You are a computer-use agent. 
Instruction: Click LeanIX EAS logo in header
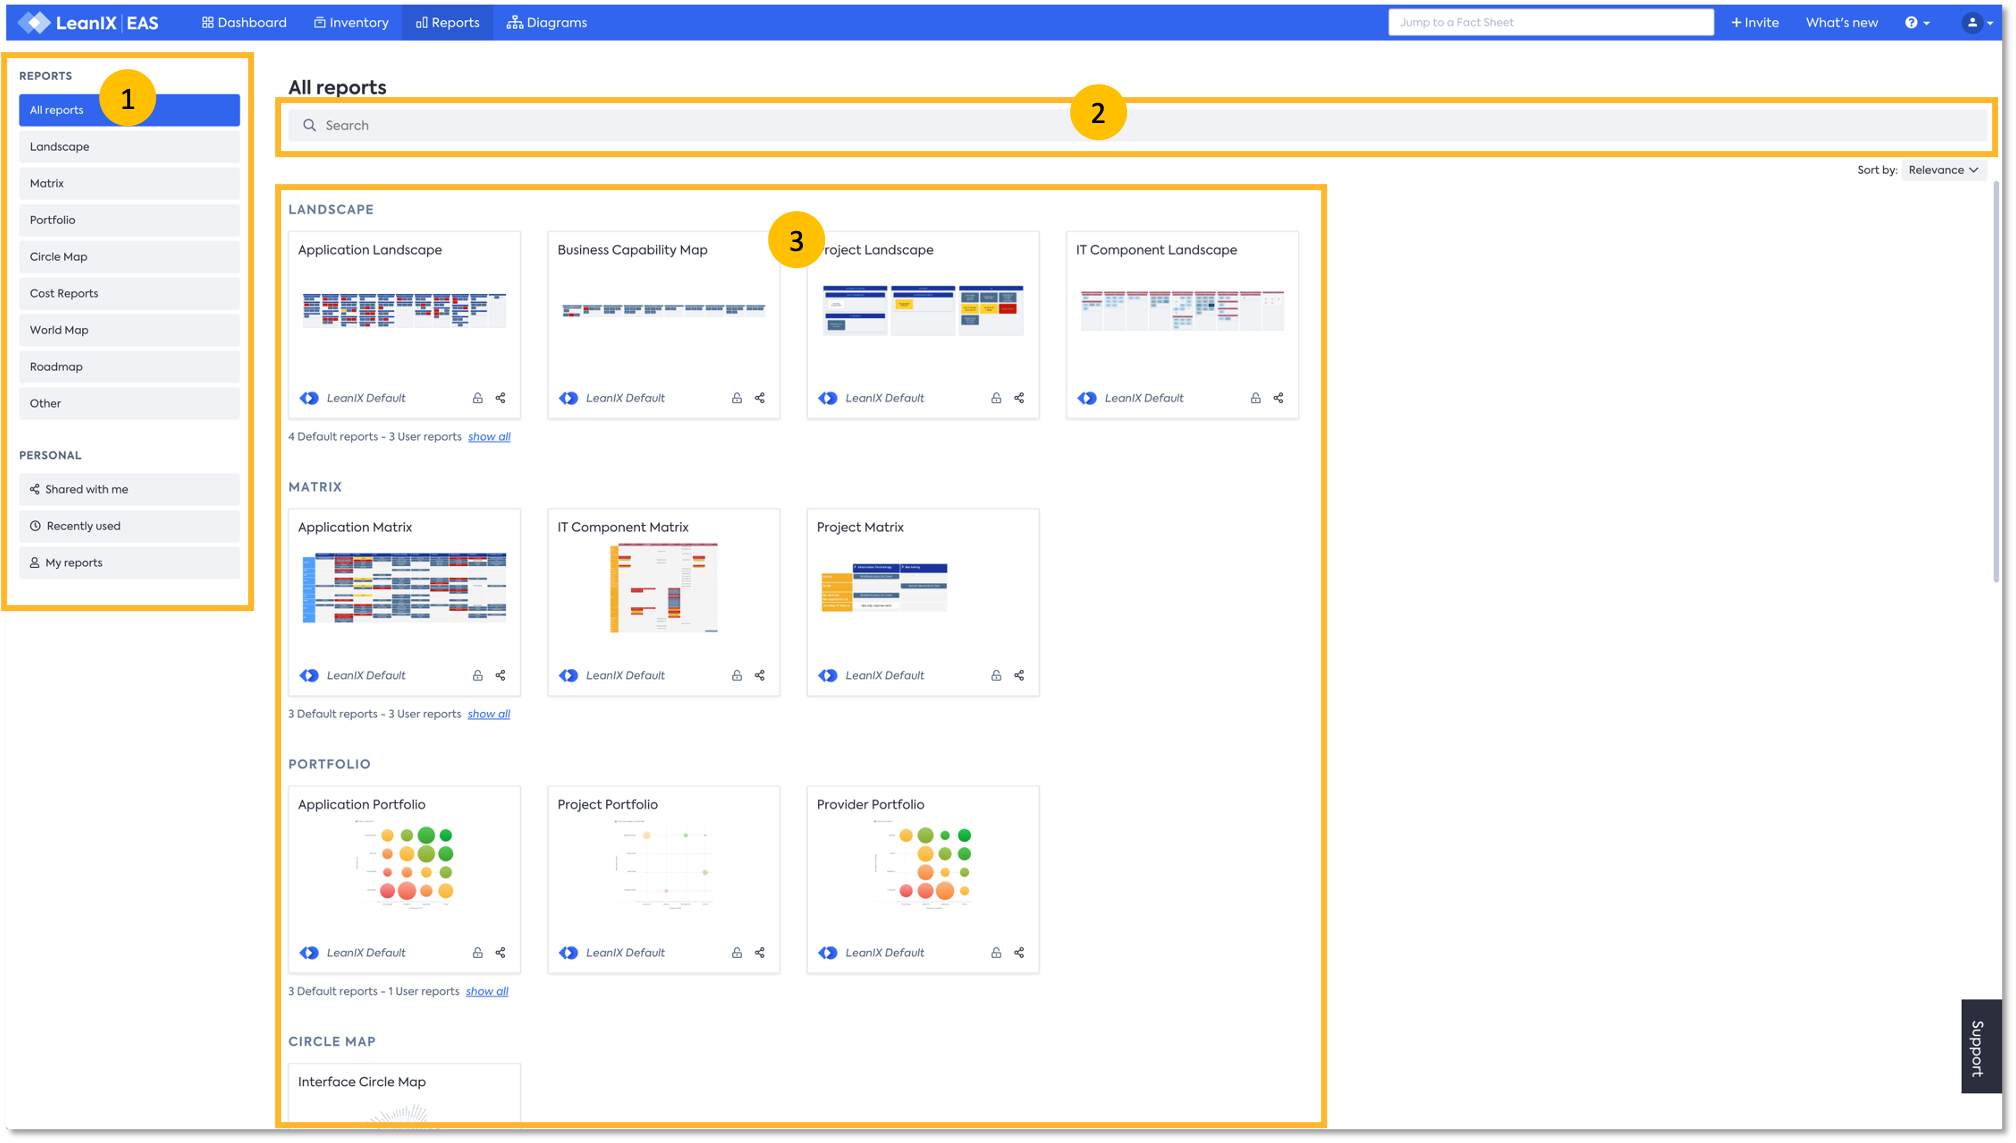click(89, 22)
